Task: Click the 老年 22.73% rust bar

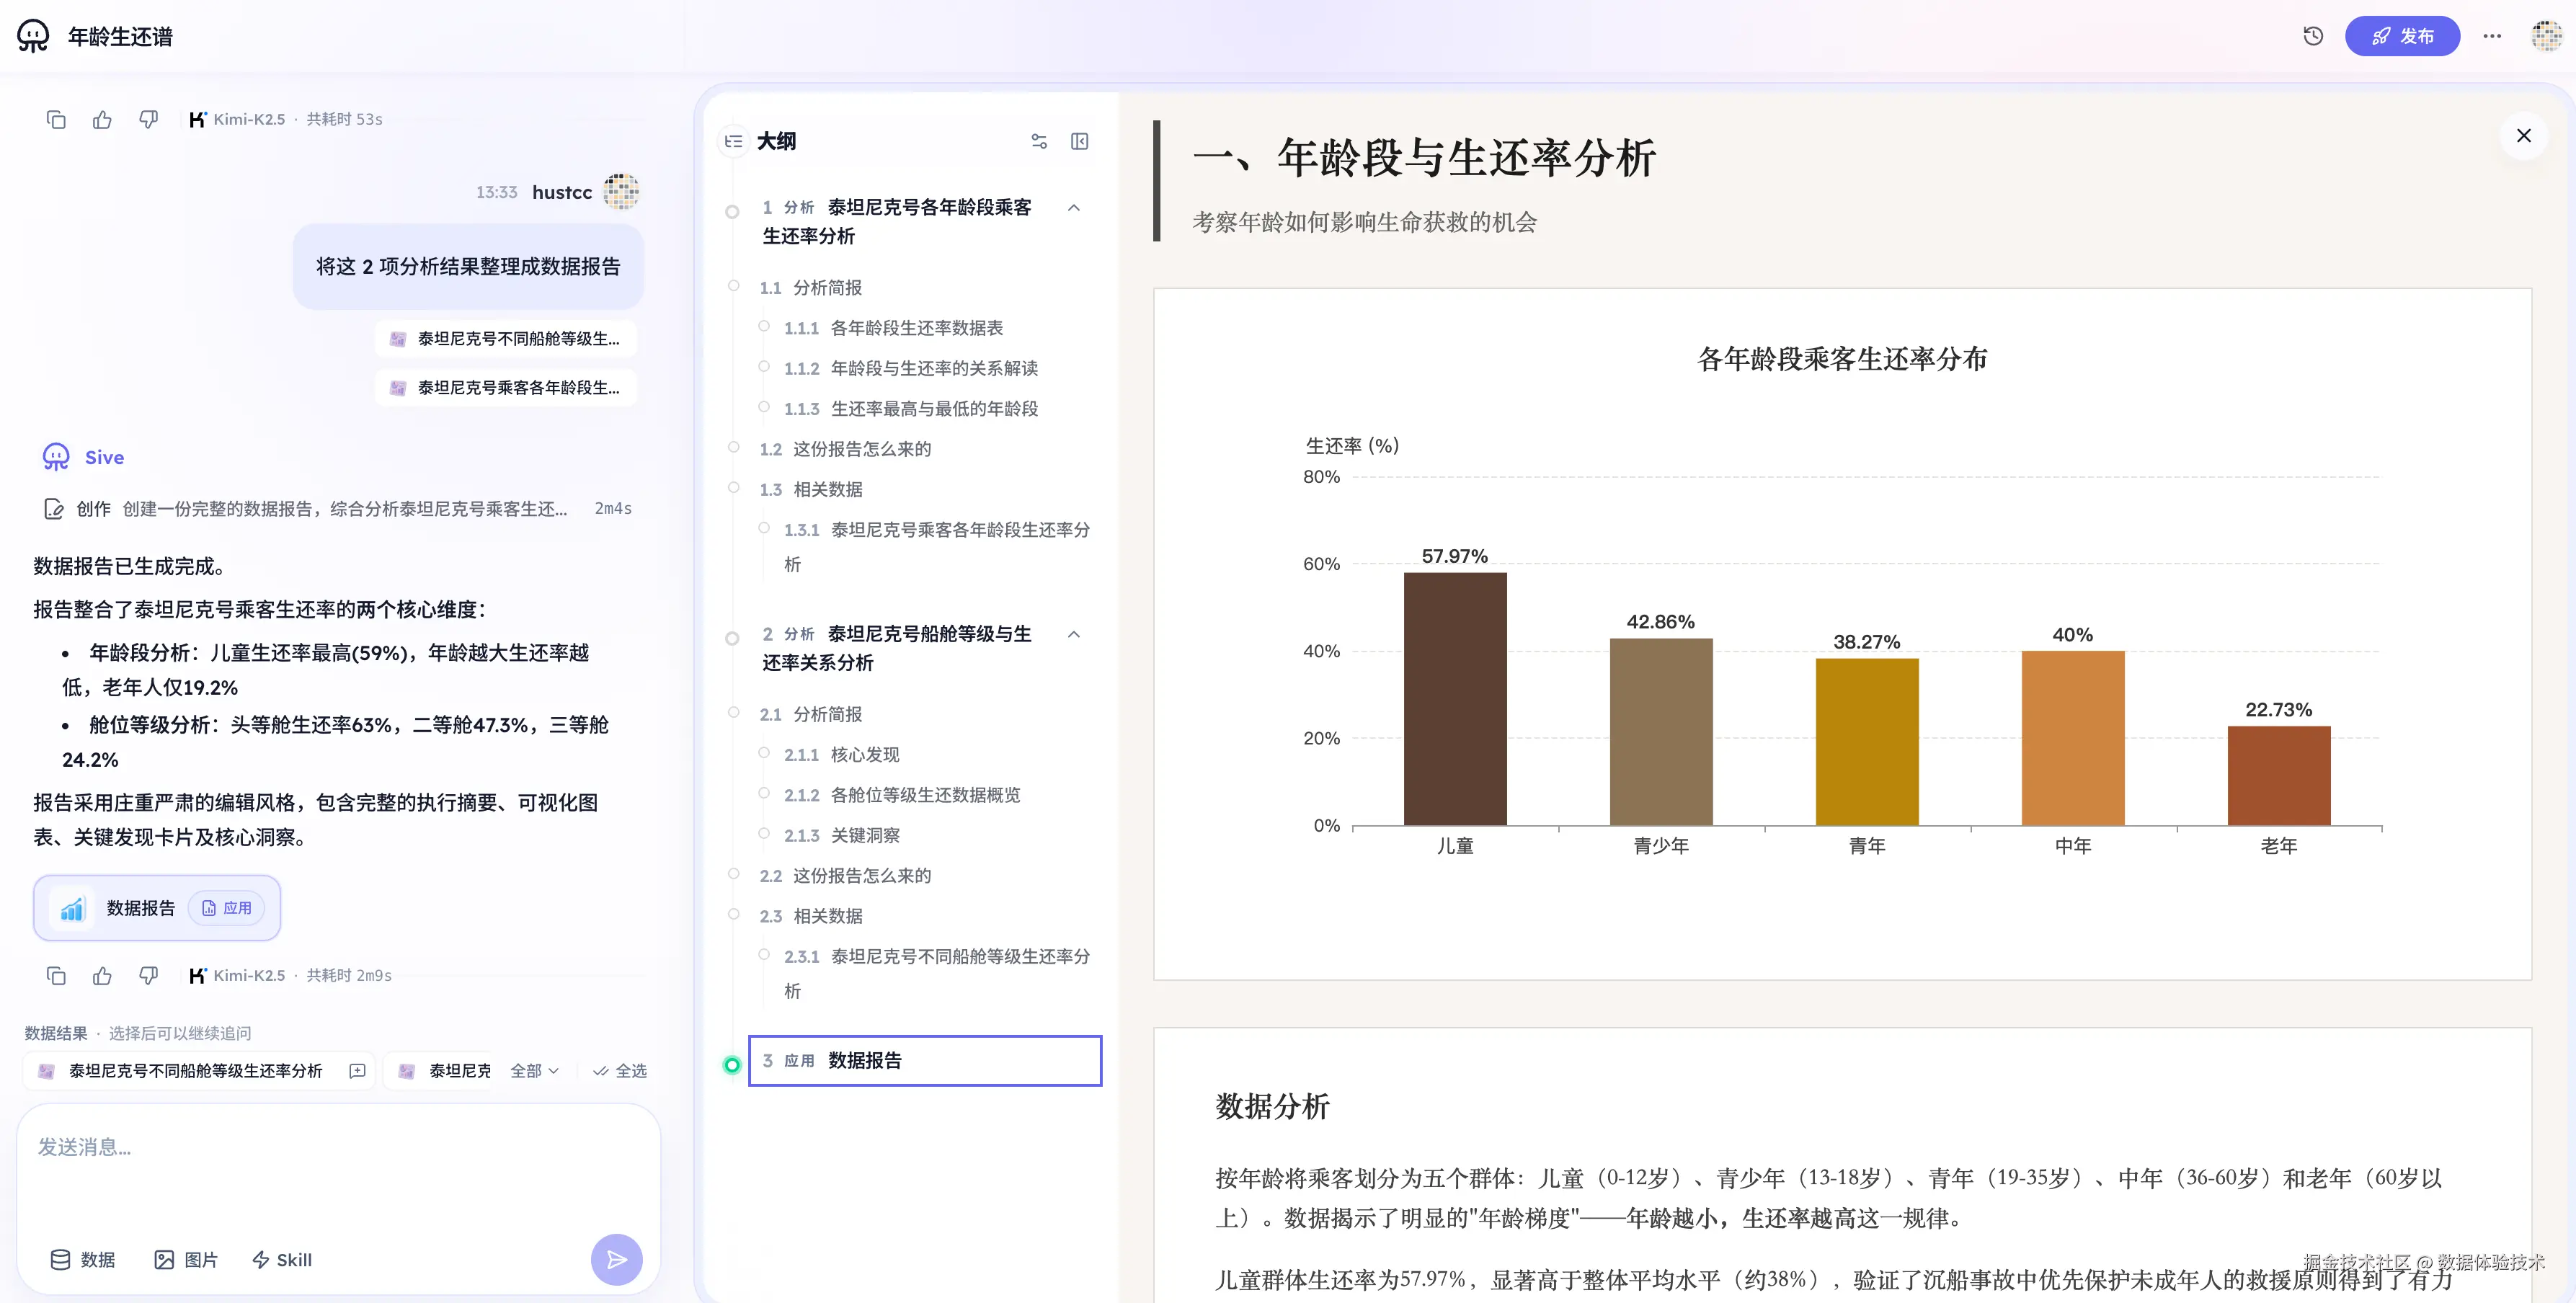Action: [x=2279, y=775]
